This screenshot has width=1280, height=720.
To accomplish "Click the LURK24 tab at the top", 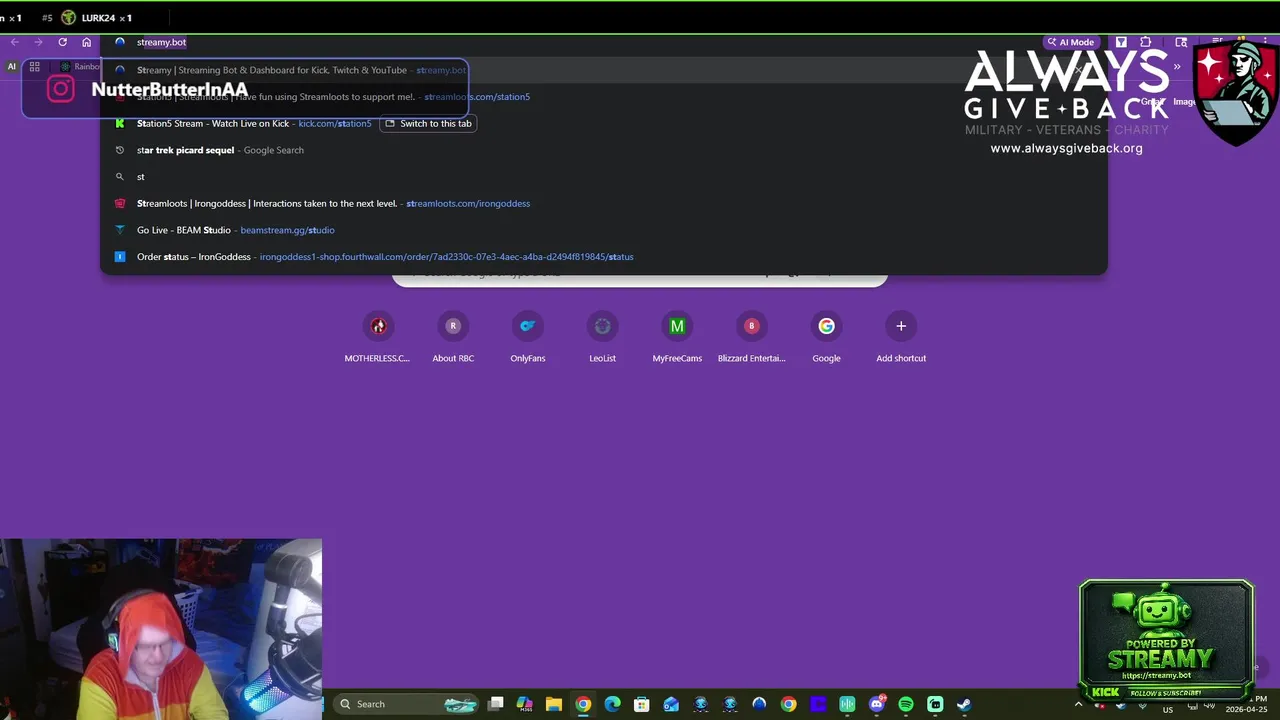I will 98,18.
